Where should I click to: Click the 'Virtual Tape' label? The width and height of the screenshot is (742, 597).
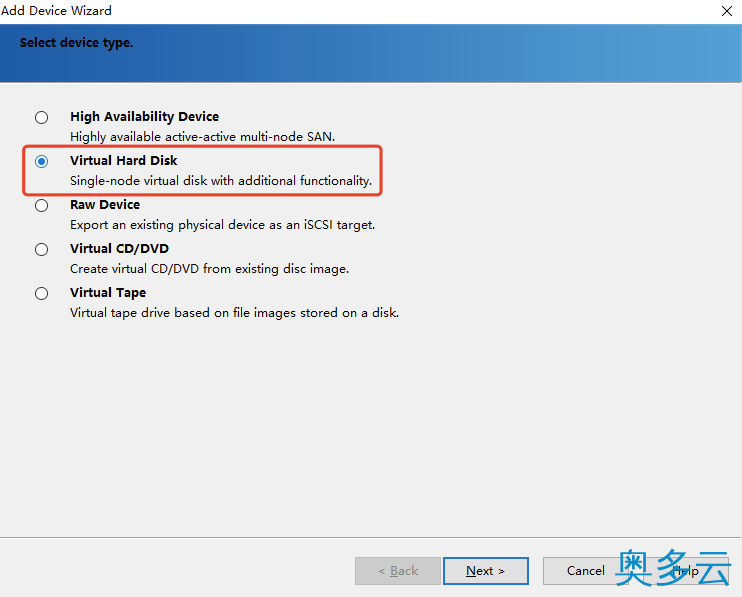[108, 293]
